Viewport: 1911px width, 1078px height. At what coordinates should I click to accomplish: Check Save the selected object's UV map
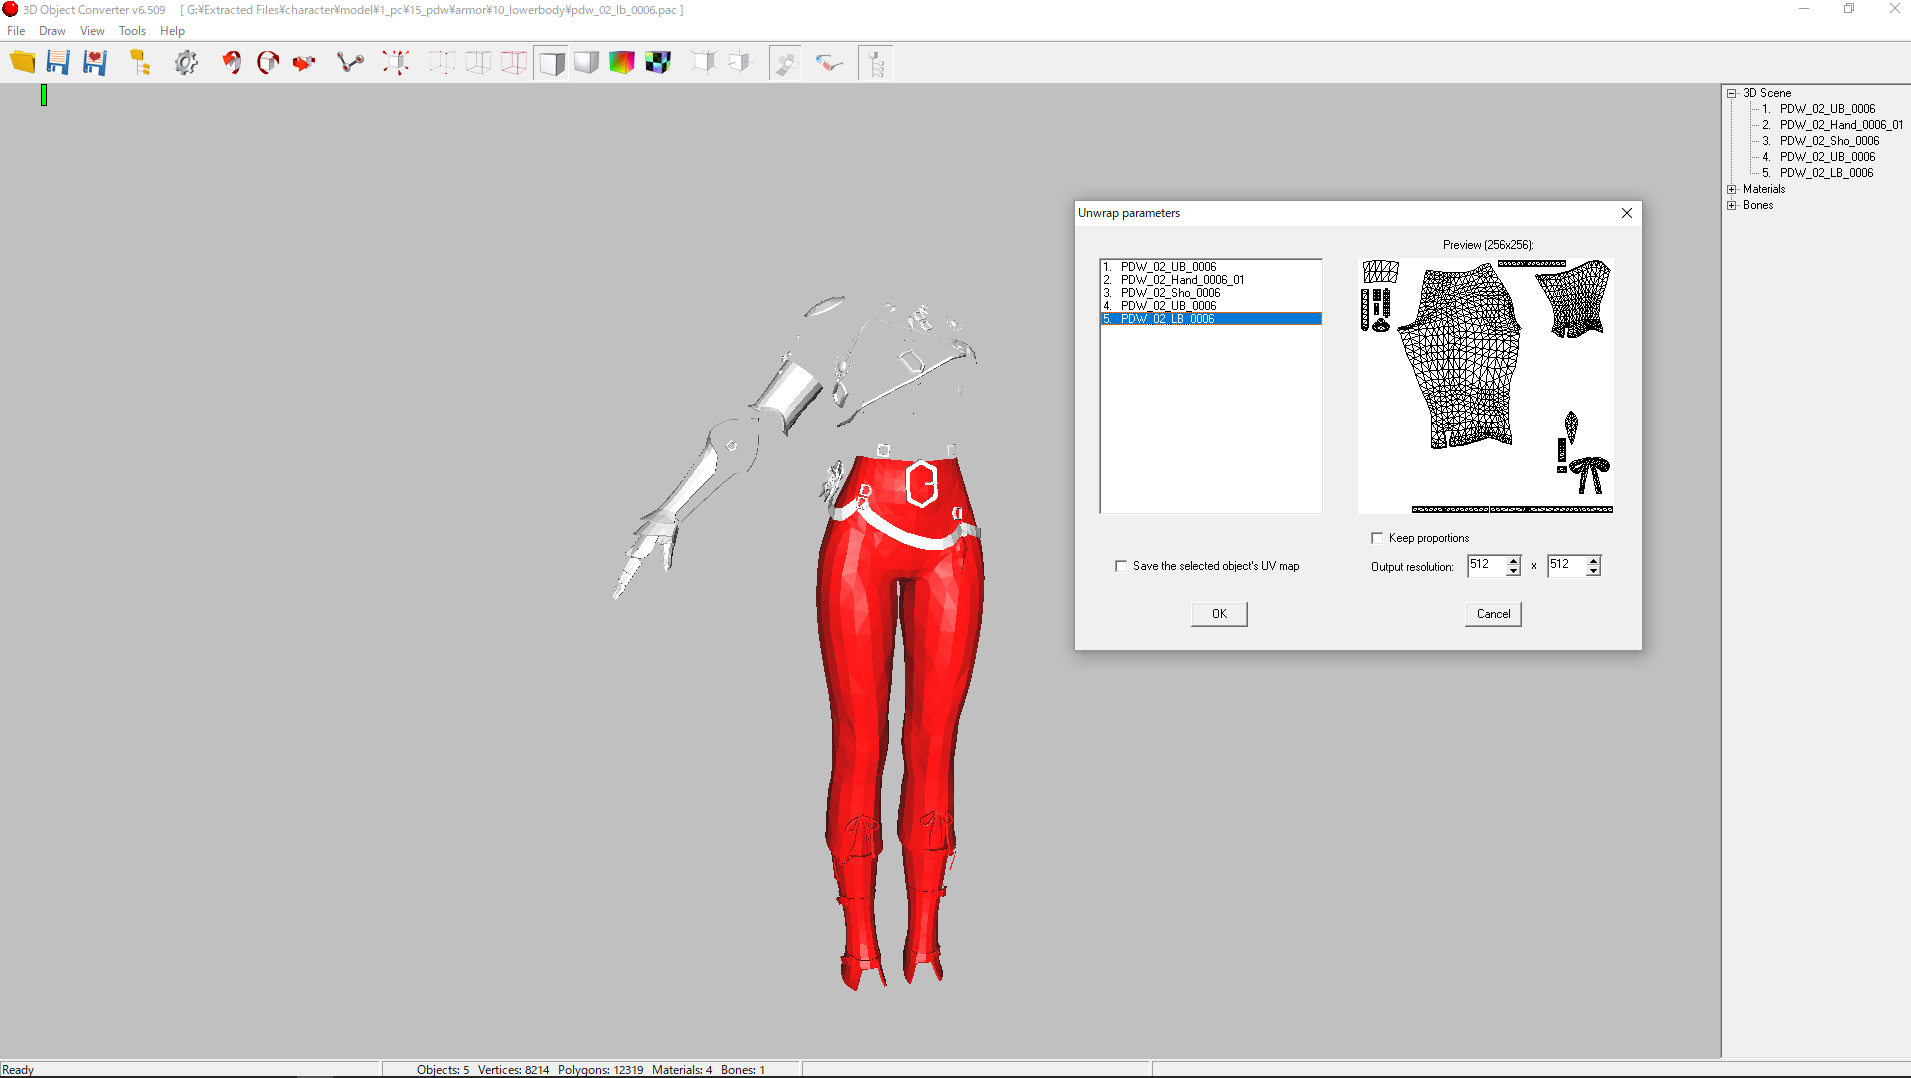click(x=1121, y=566)
